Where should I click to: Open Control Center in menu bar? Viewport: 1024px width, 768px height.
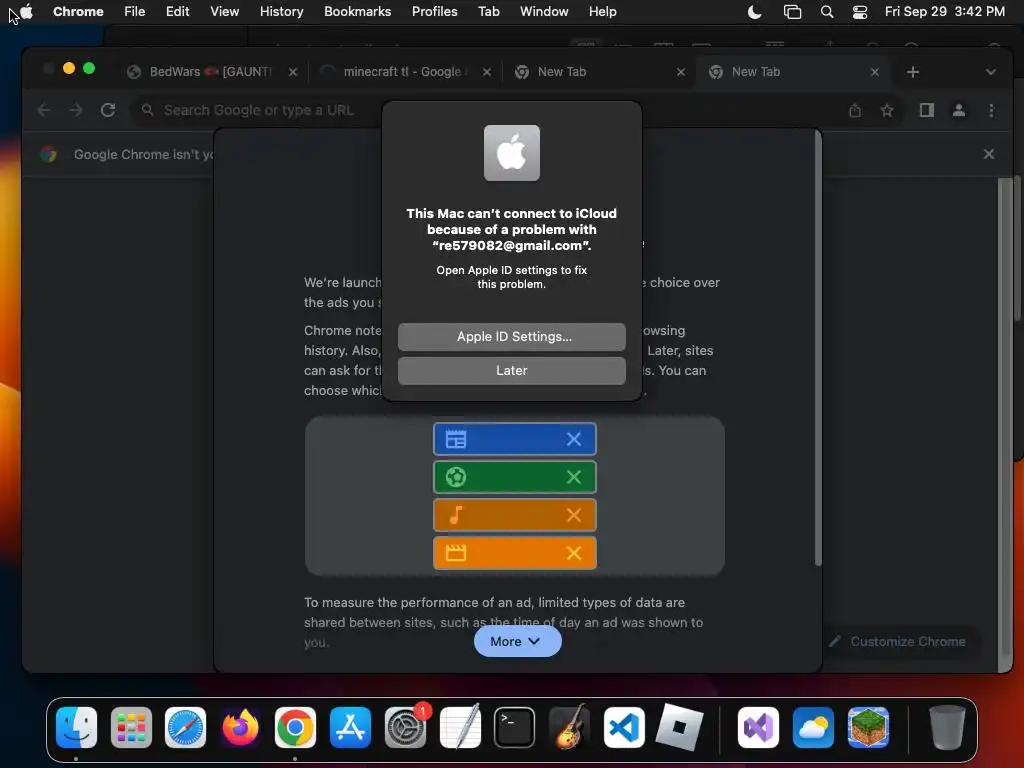(860, 12)
